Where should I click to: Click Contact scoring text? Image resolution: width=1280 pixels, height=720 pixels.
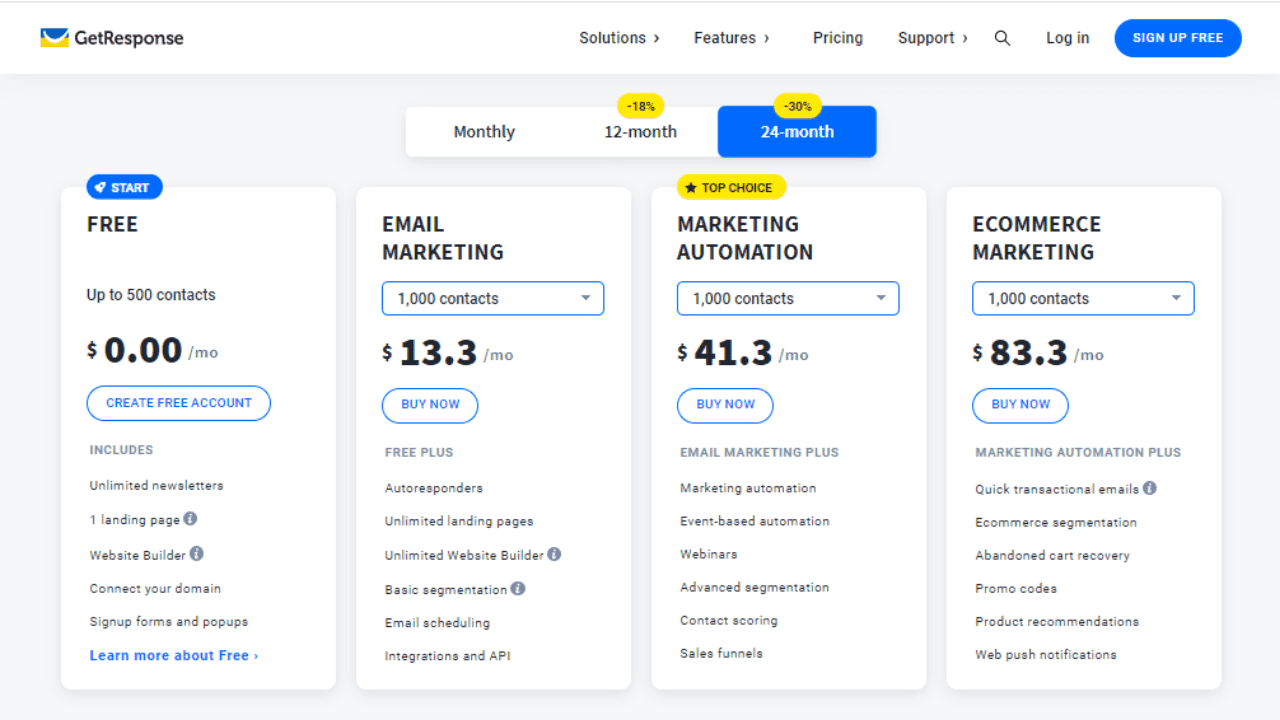729,620
